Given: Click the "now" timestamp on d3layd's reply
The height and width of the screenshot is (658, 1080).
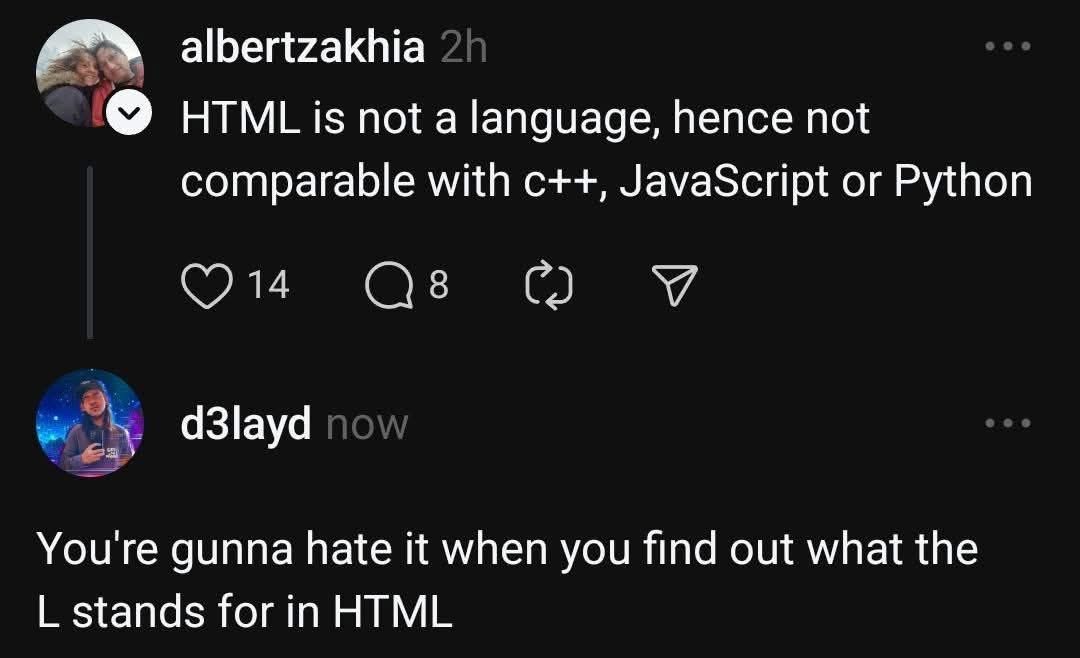Looking at the screenshot, I should [x=367, y=425].
